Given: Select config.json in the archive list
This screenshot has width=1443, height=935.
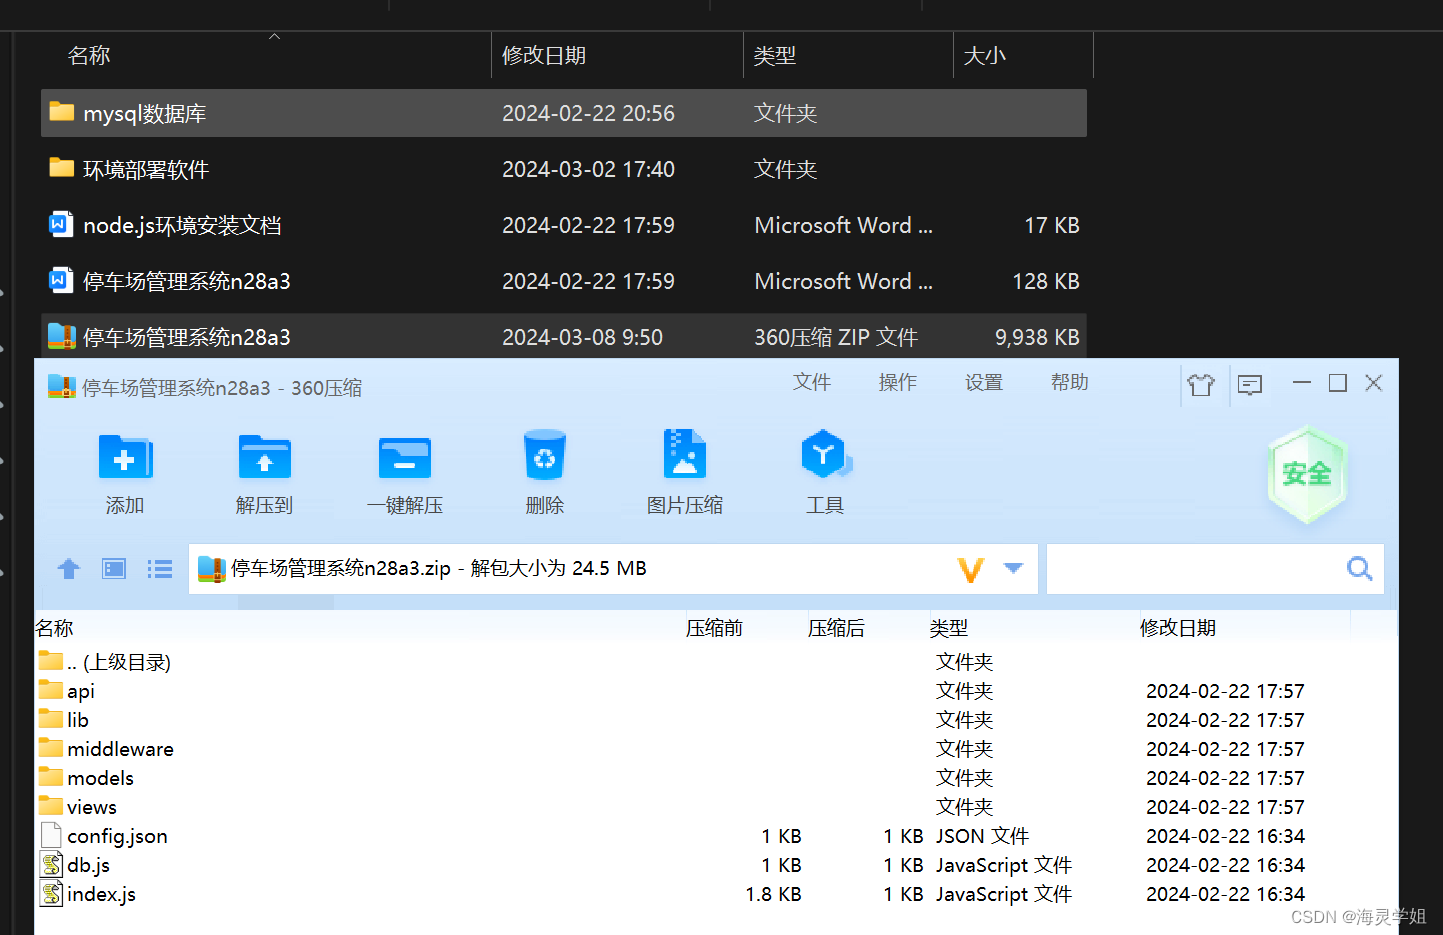Looking at the screenshot, I should point(116,836).
